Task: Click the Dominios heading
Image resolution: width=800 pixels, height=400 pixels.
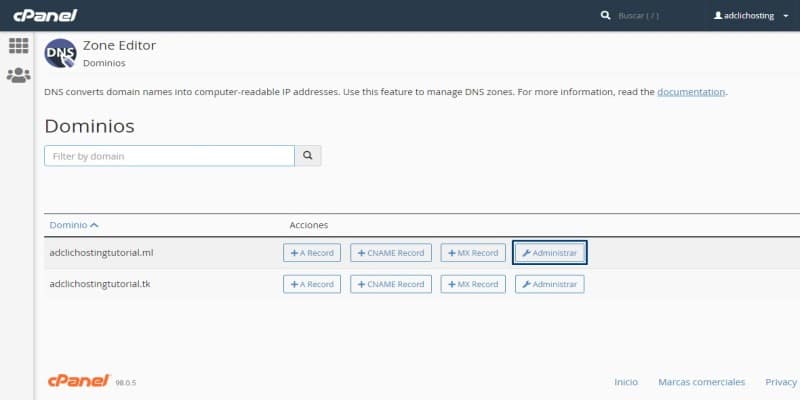Action: [x=89, y=126]
